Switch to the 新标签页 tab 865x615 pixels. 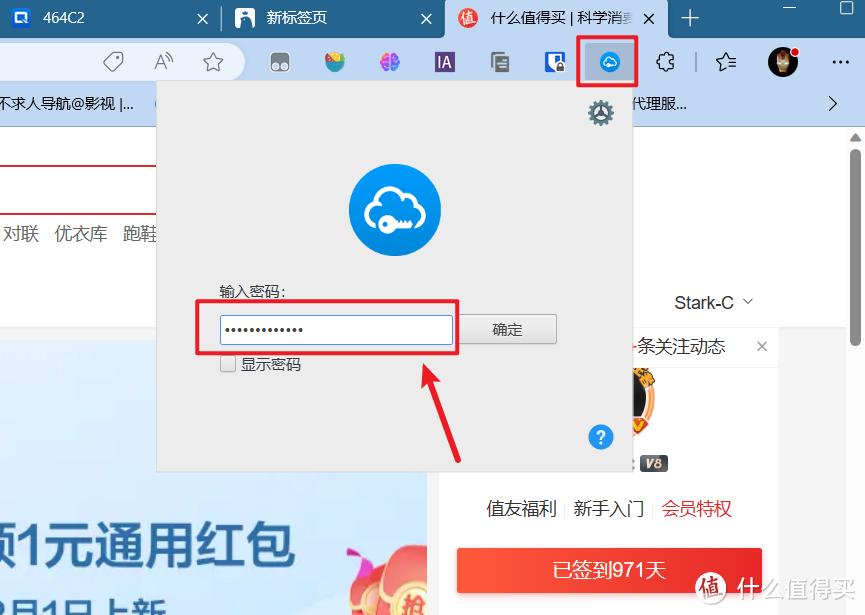click(x=297, y=18)
